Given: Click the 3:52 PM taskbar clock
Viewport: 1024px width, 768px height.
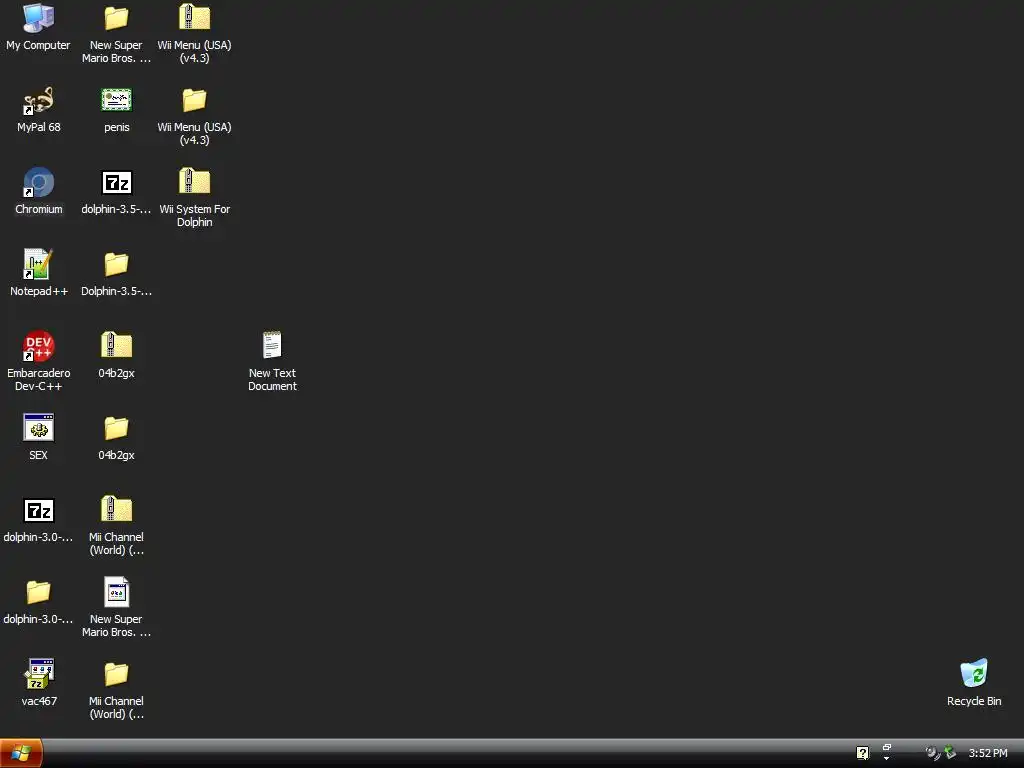Looking at the screenshot, I should [x=987, y=754].
